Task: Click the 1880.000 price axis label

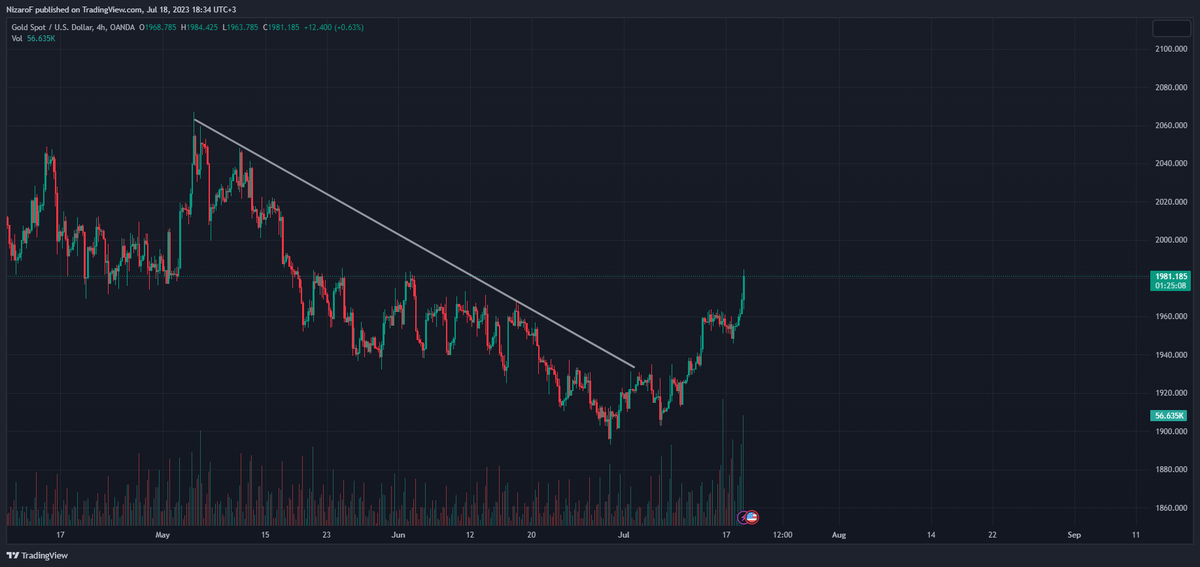Action: [x=1170, y=470]
